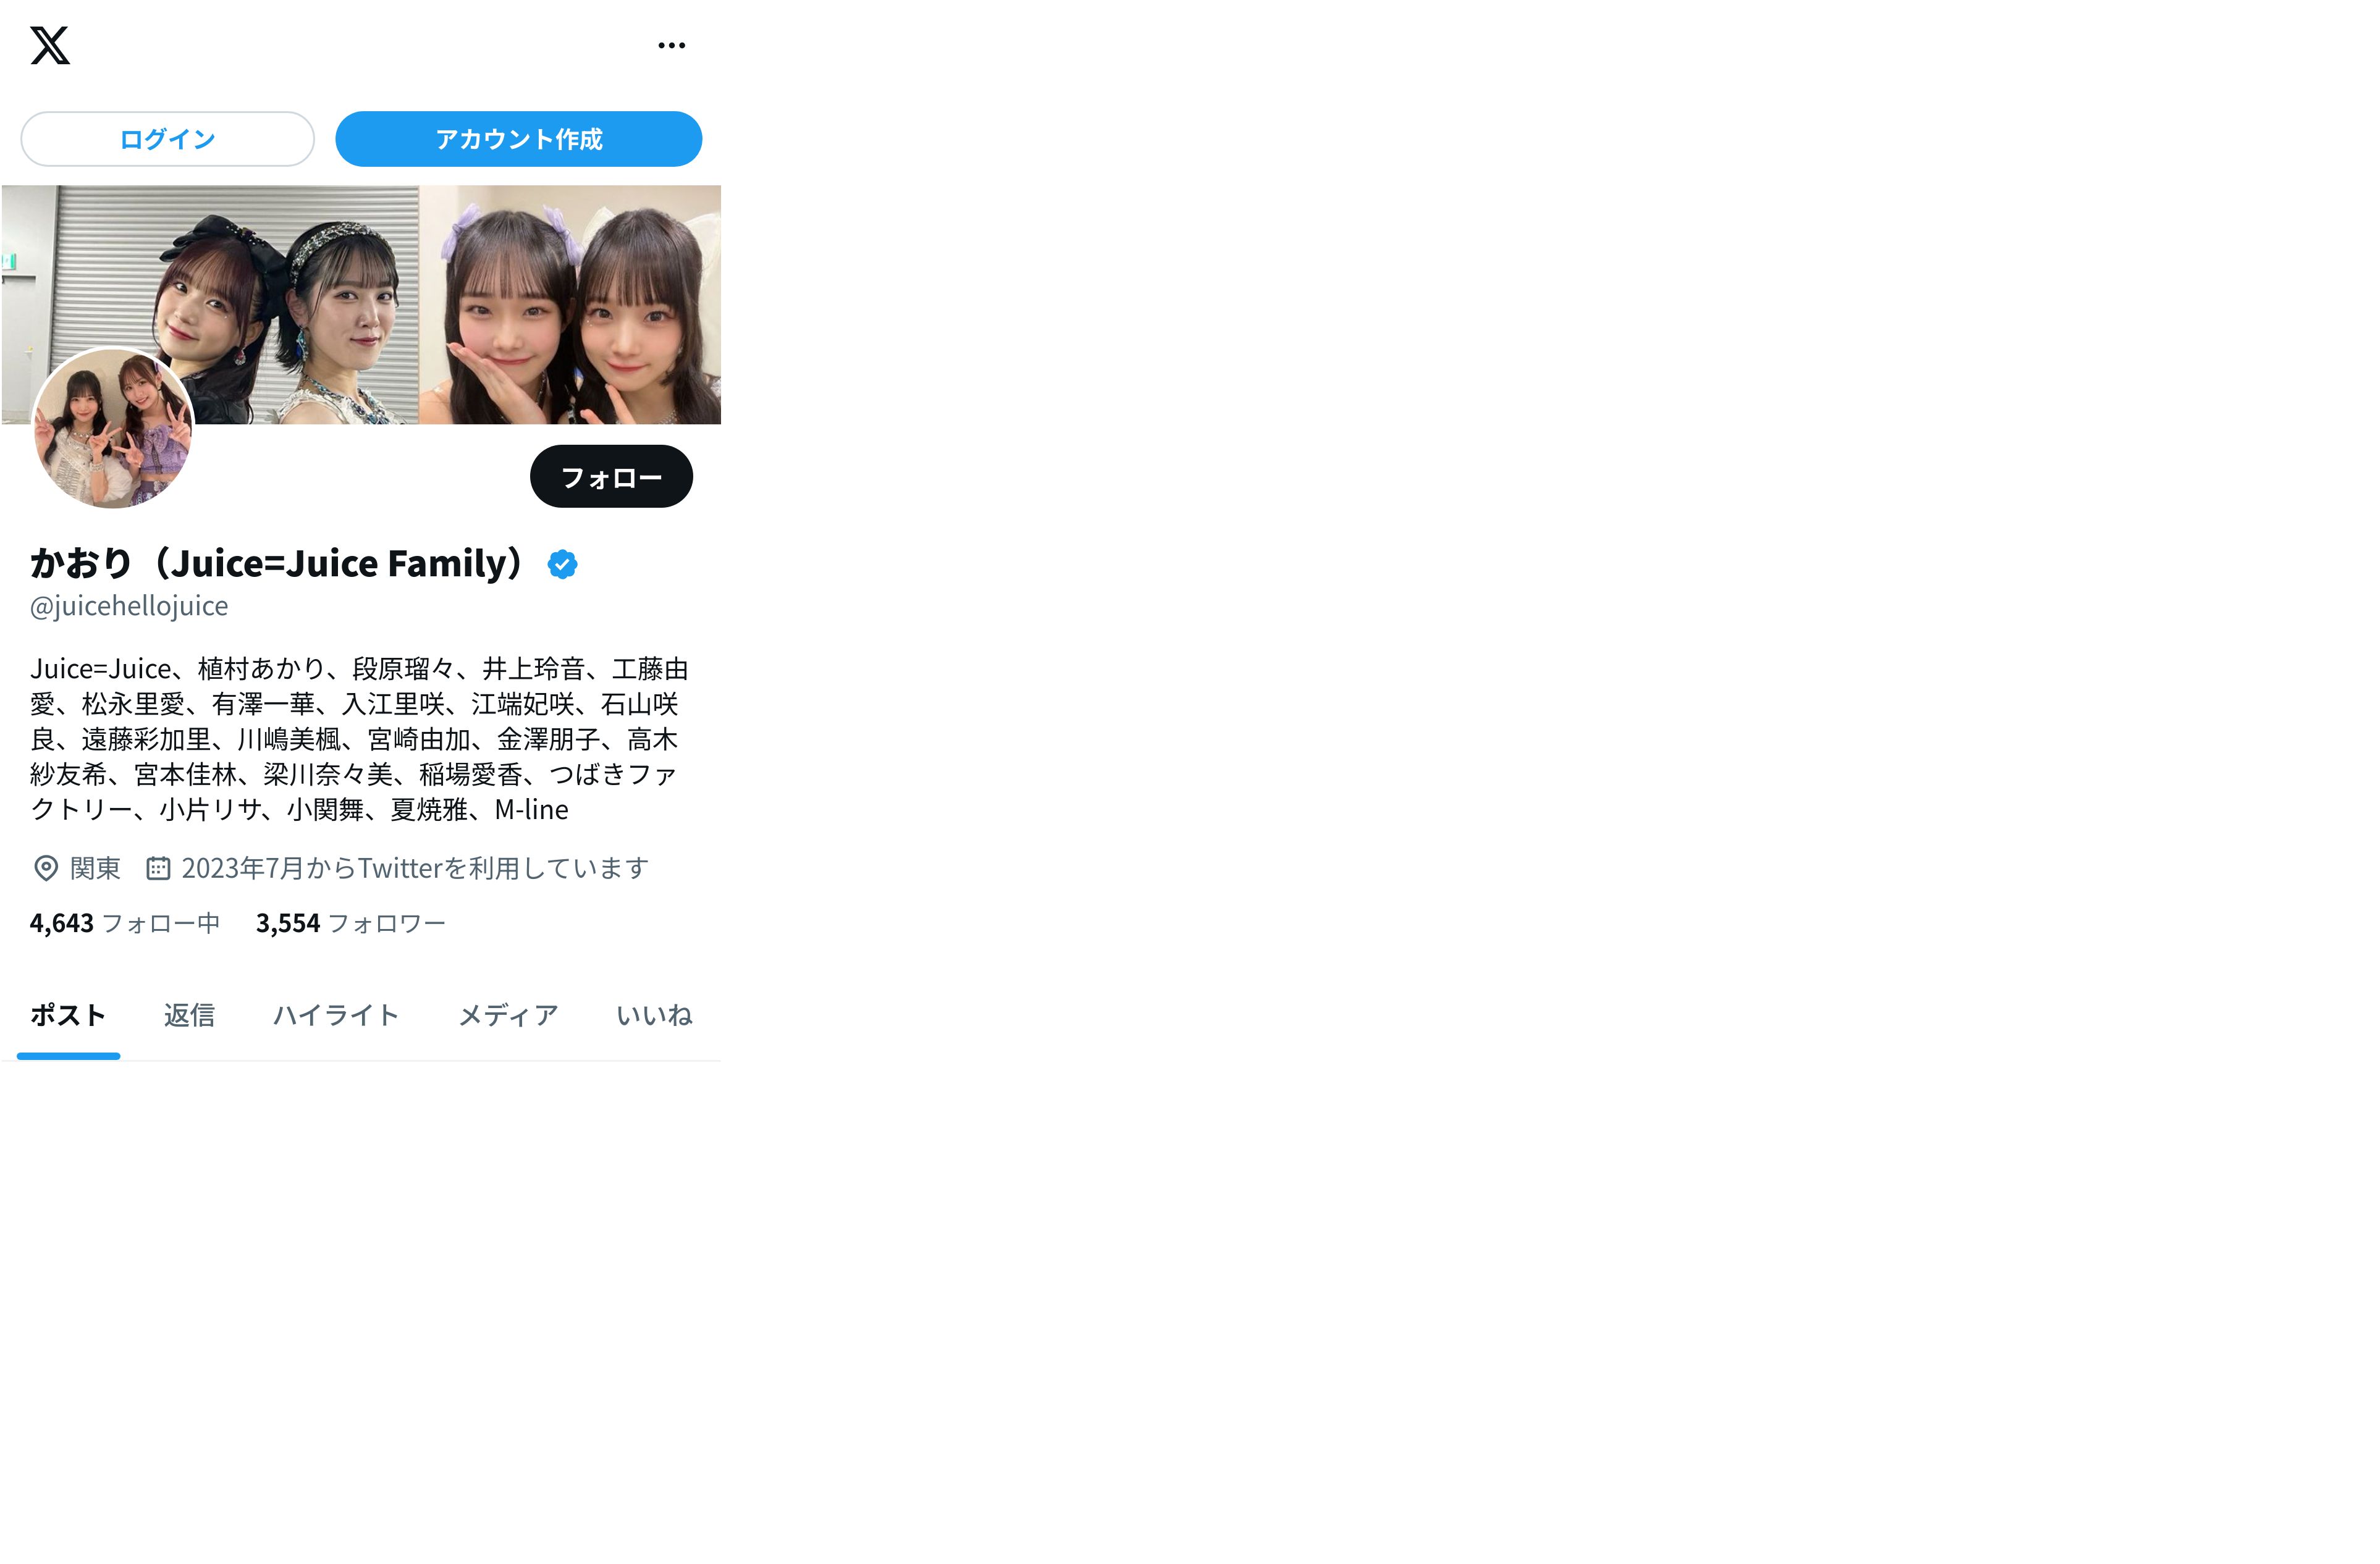The image size is (2380, 1564).
Task: Switch to the ハイライト tab
Action: (x=336, y=1016)
